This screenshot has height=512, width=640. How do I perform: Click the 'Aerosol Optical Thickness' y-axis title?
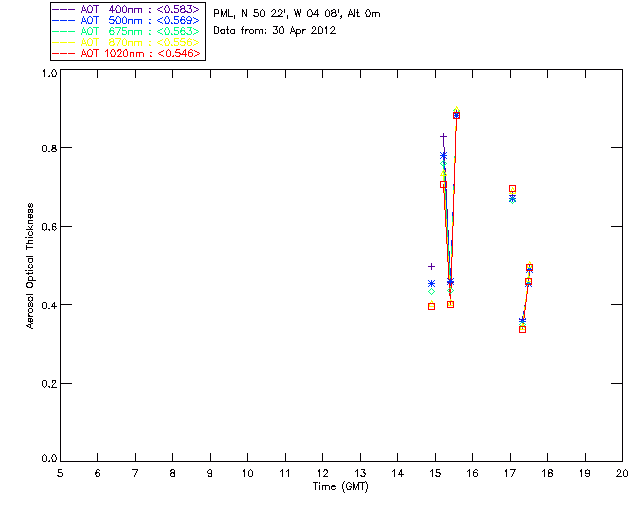click(x=30, y=266)
